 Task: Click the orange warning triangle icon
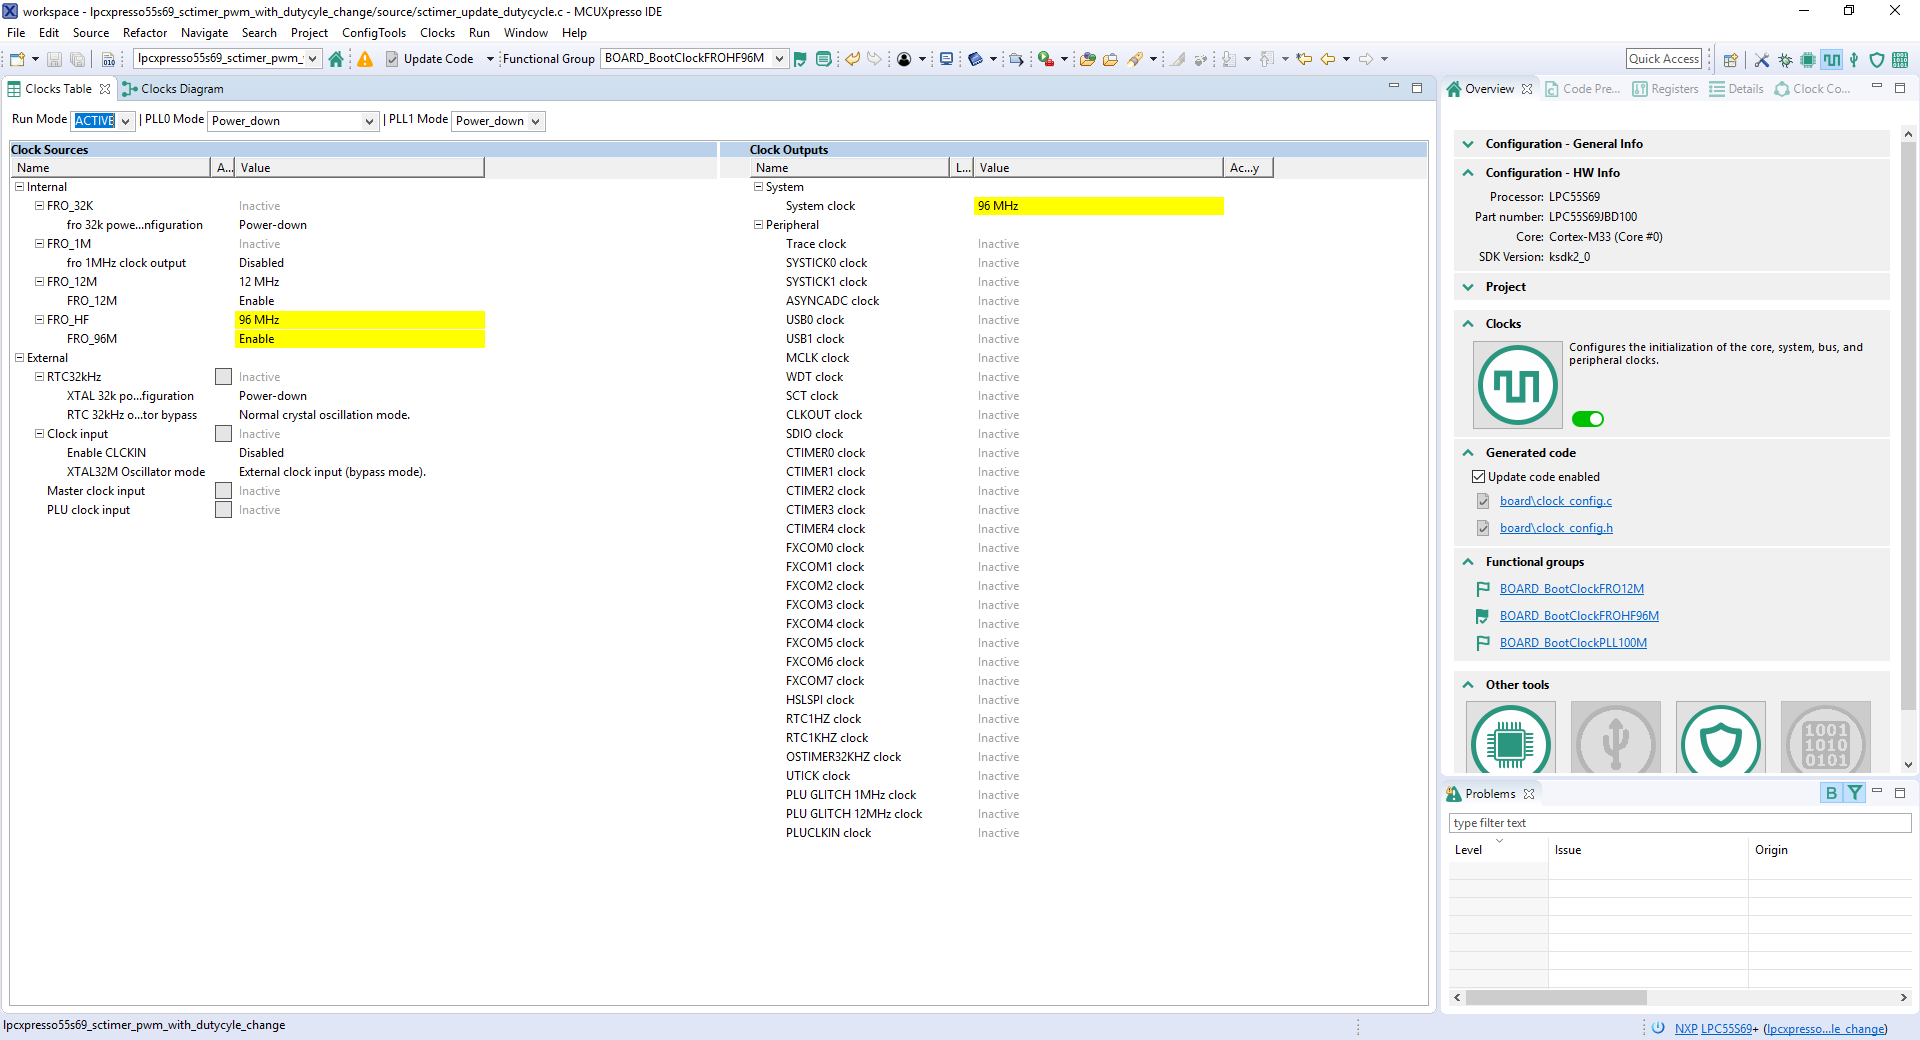[365, 59]
